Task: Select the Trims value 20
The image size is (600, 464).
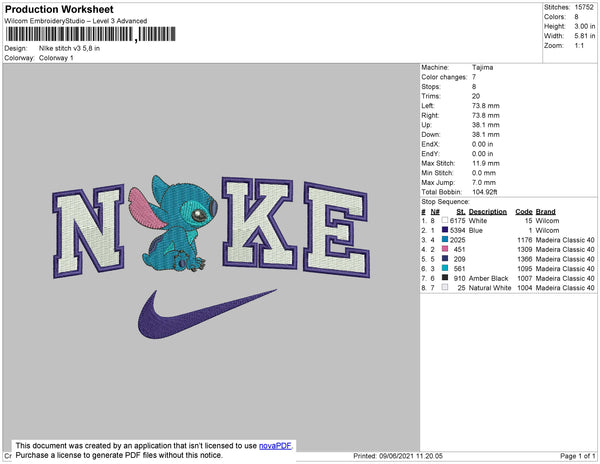Action: pyautogui.click(x=476, y=96)
